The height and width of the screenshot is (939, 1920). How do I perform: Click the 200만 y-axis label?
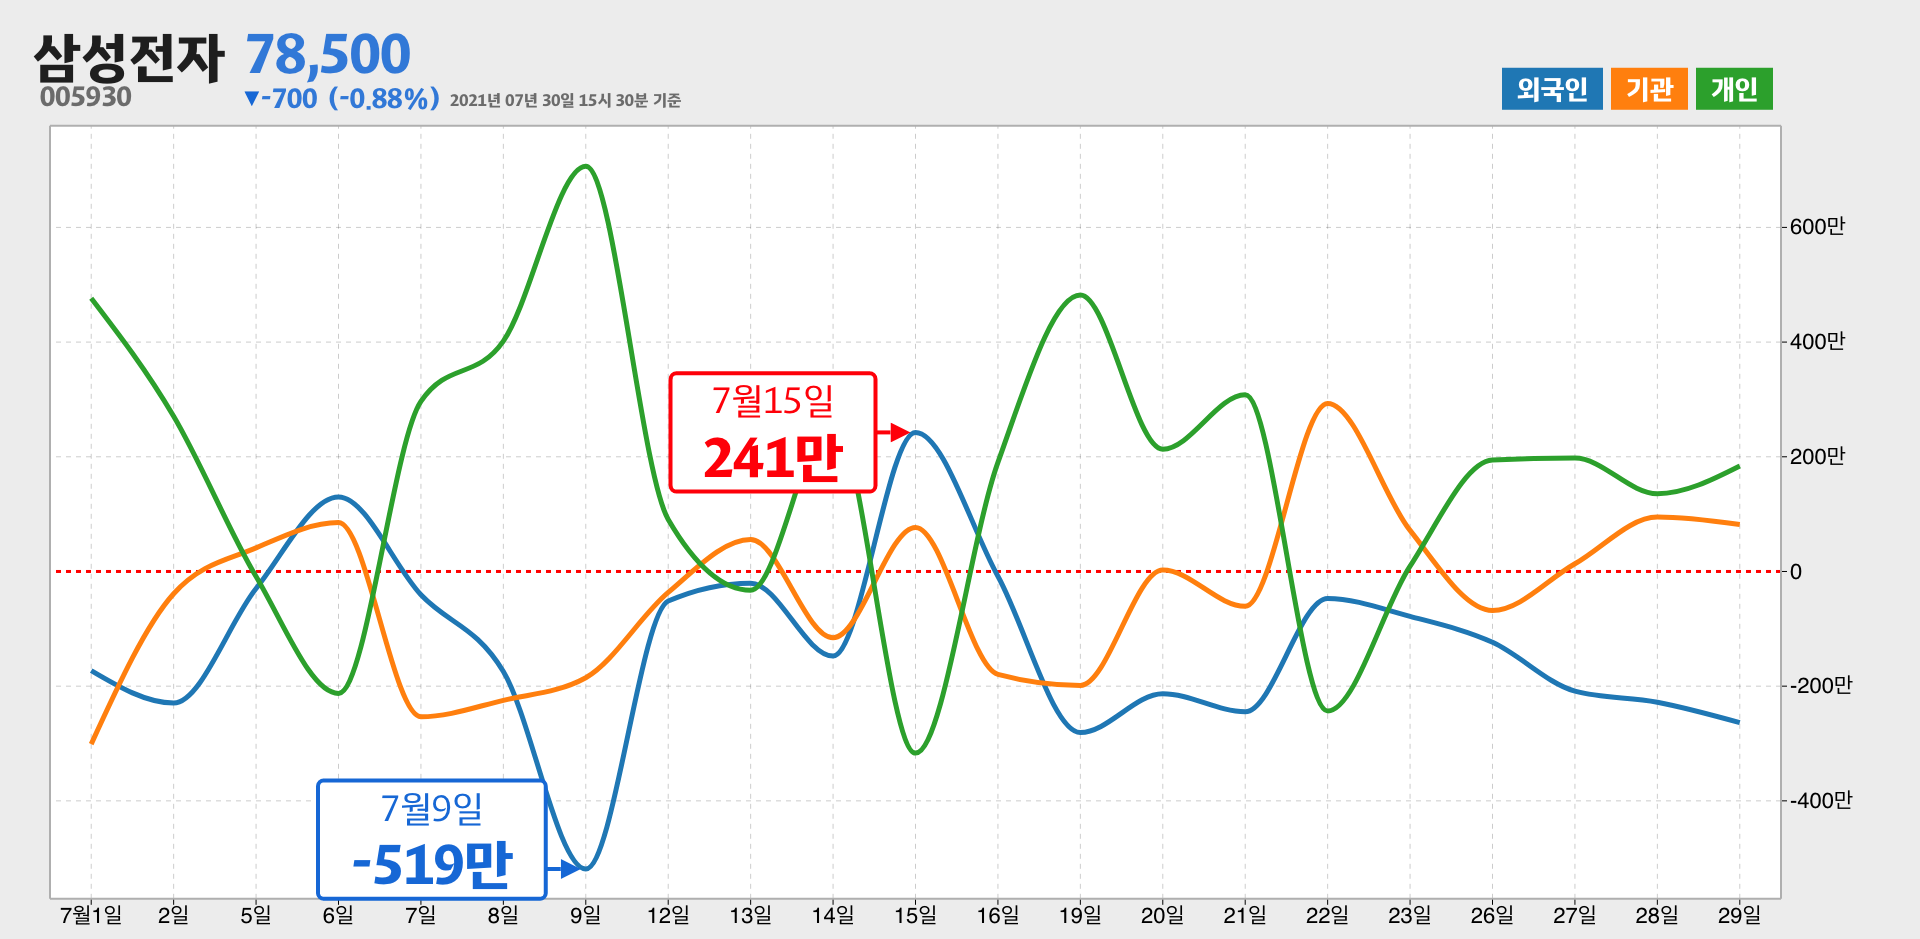pyautogui.click(x=1817, y=457)
